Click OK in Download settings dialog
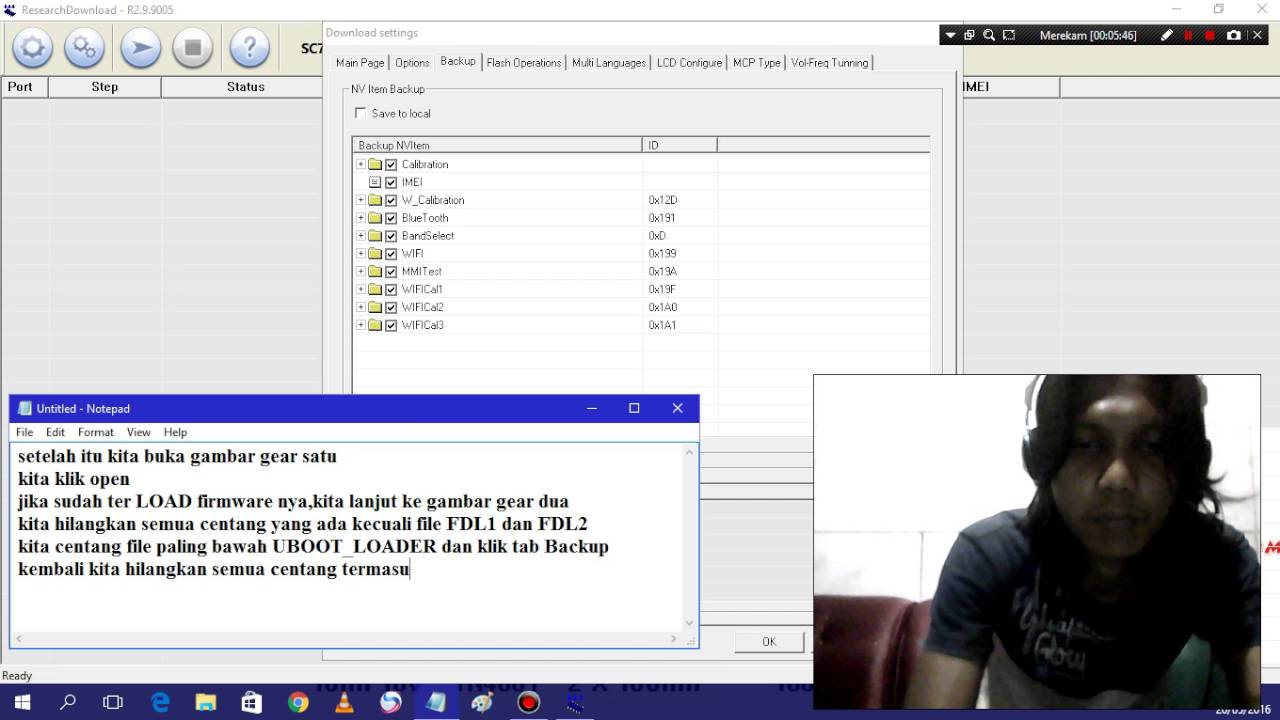Image resolution: width=1280 pixels, height=720 pixels. [x=769, y=641]
